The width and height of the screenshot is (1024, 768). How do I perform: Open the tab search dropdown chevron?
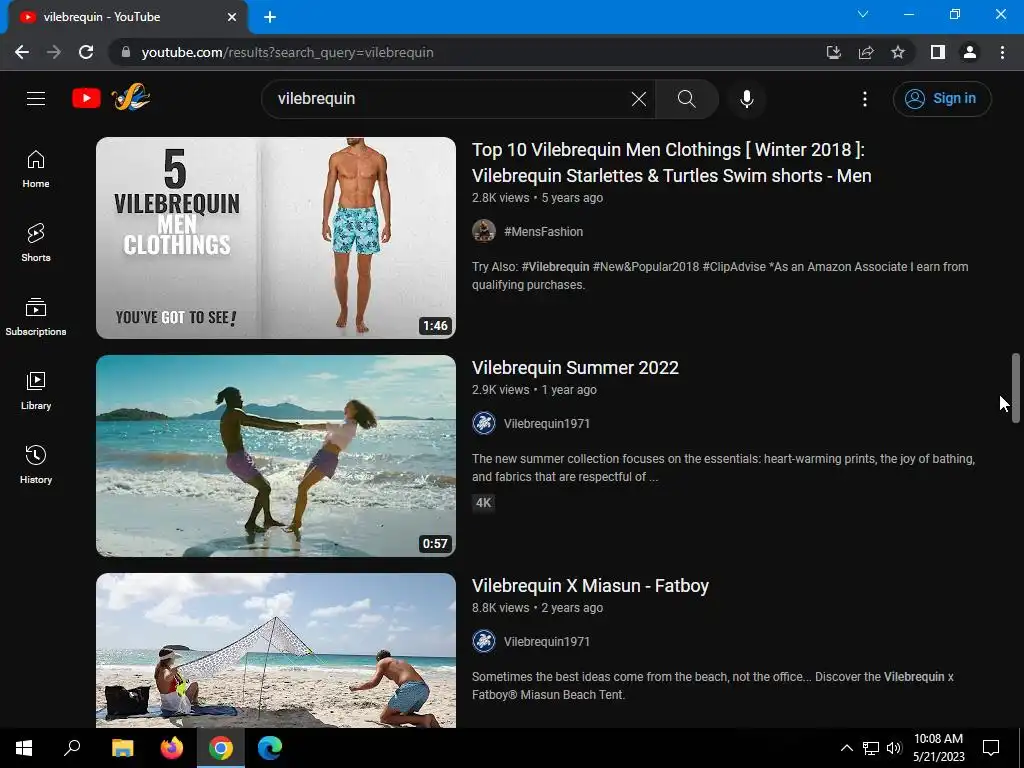863,14
